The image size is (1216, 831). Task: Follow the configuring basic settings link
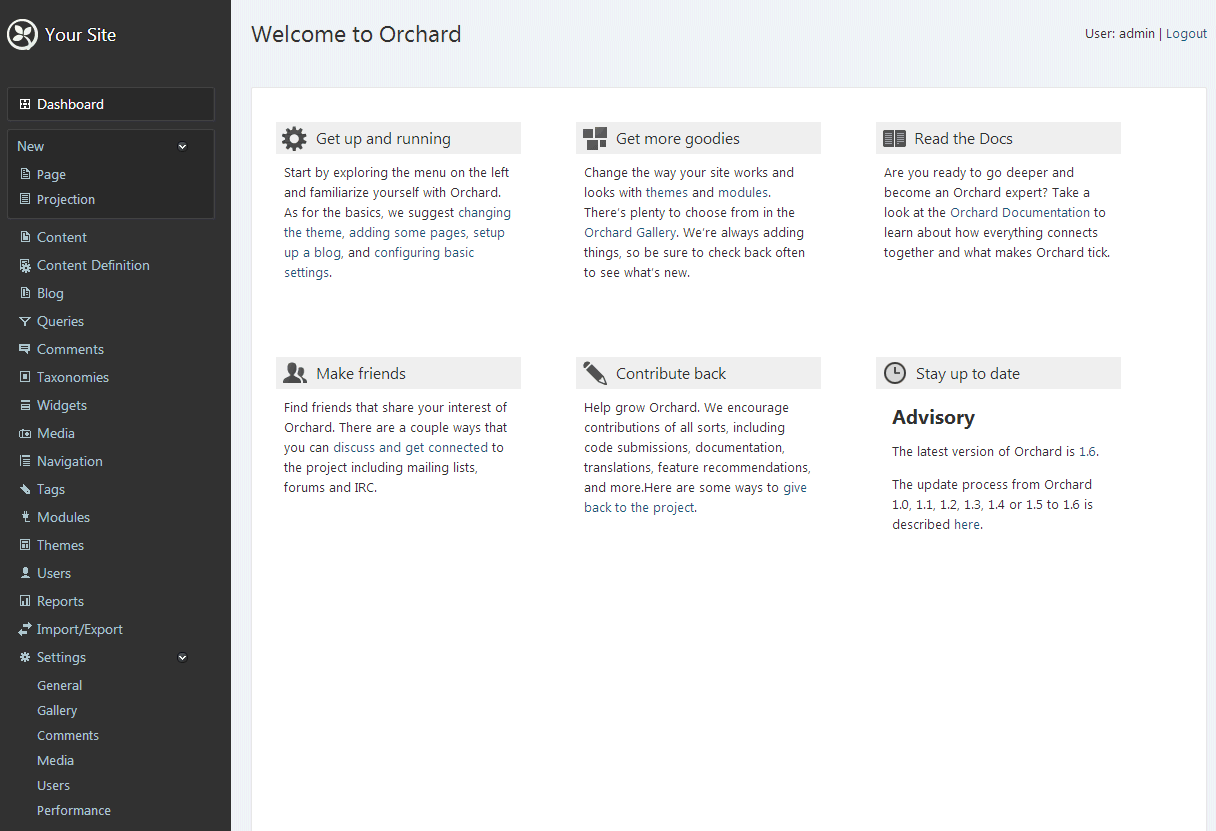tap(379, 262)
